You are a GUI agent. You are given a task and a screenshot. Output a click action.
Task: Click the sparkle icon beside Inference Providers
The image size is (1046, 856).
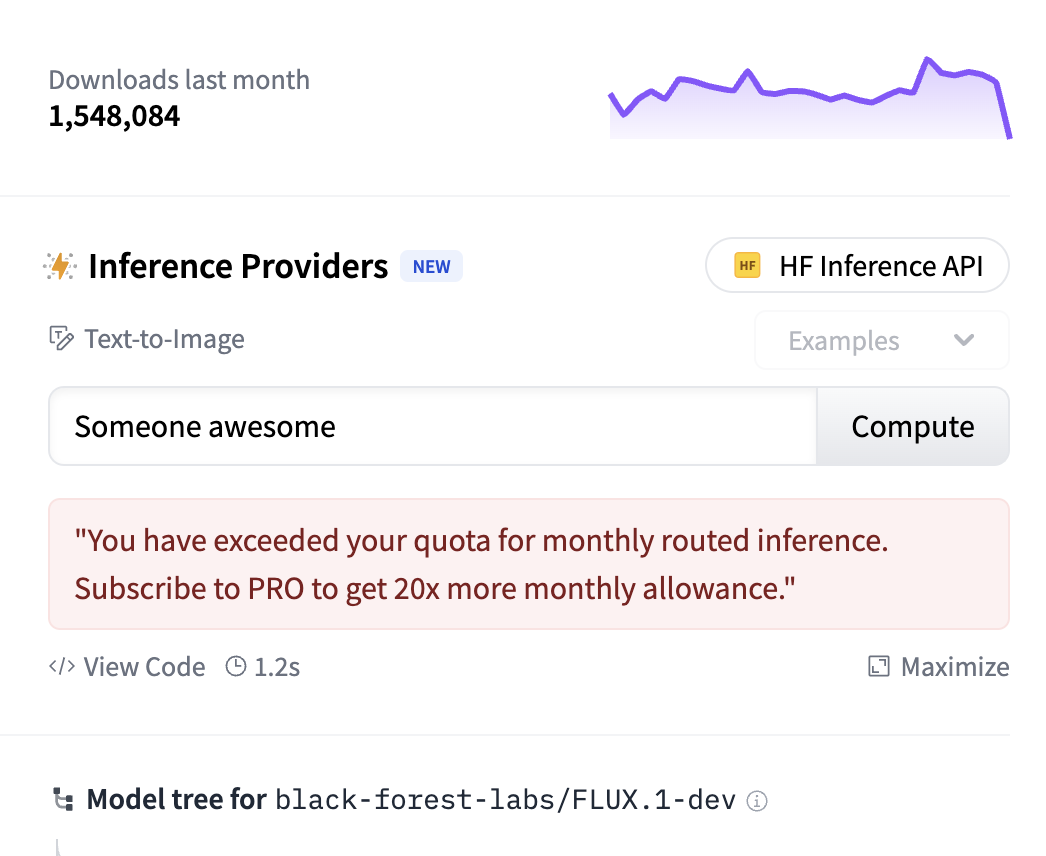click(x=60, y=266)
